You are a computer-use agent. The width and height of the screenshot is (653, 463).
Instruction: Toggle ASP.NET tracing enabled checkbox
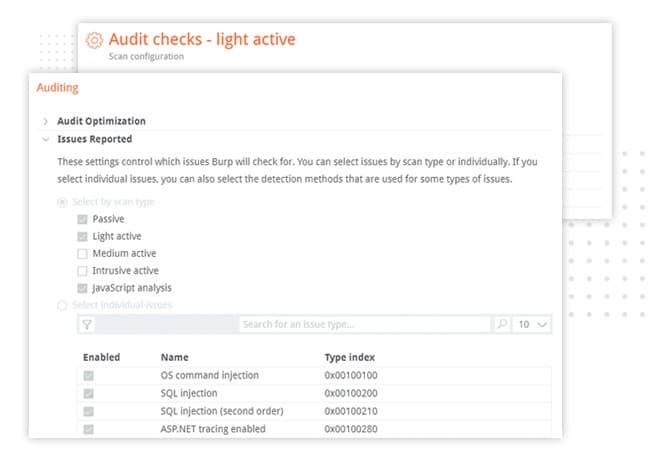[88, 429]
